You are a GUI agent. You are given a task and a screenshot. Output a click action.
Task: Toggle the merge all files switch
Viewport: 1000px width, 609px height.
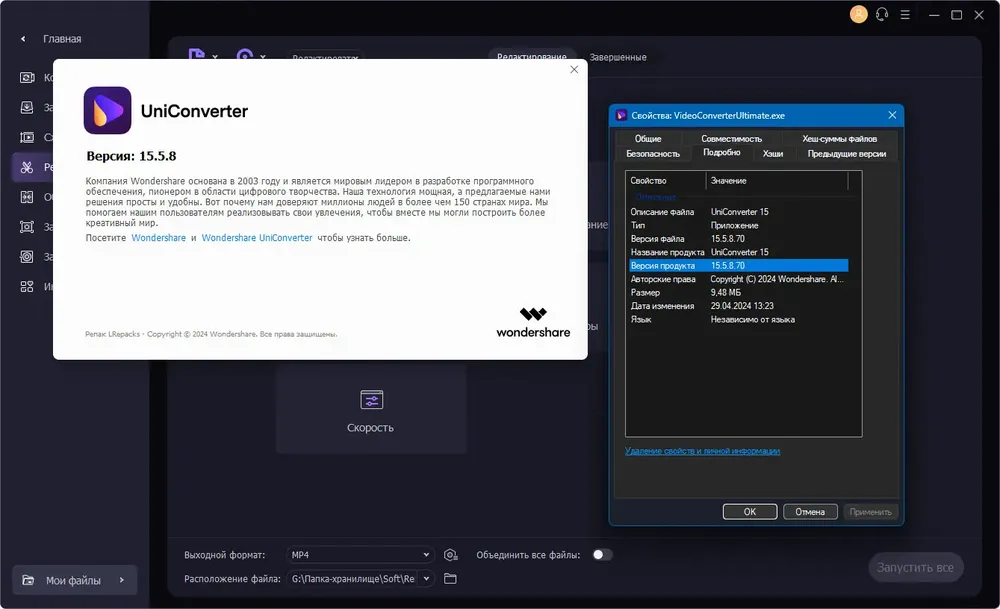tap(602, 555)
